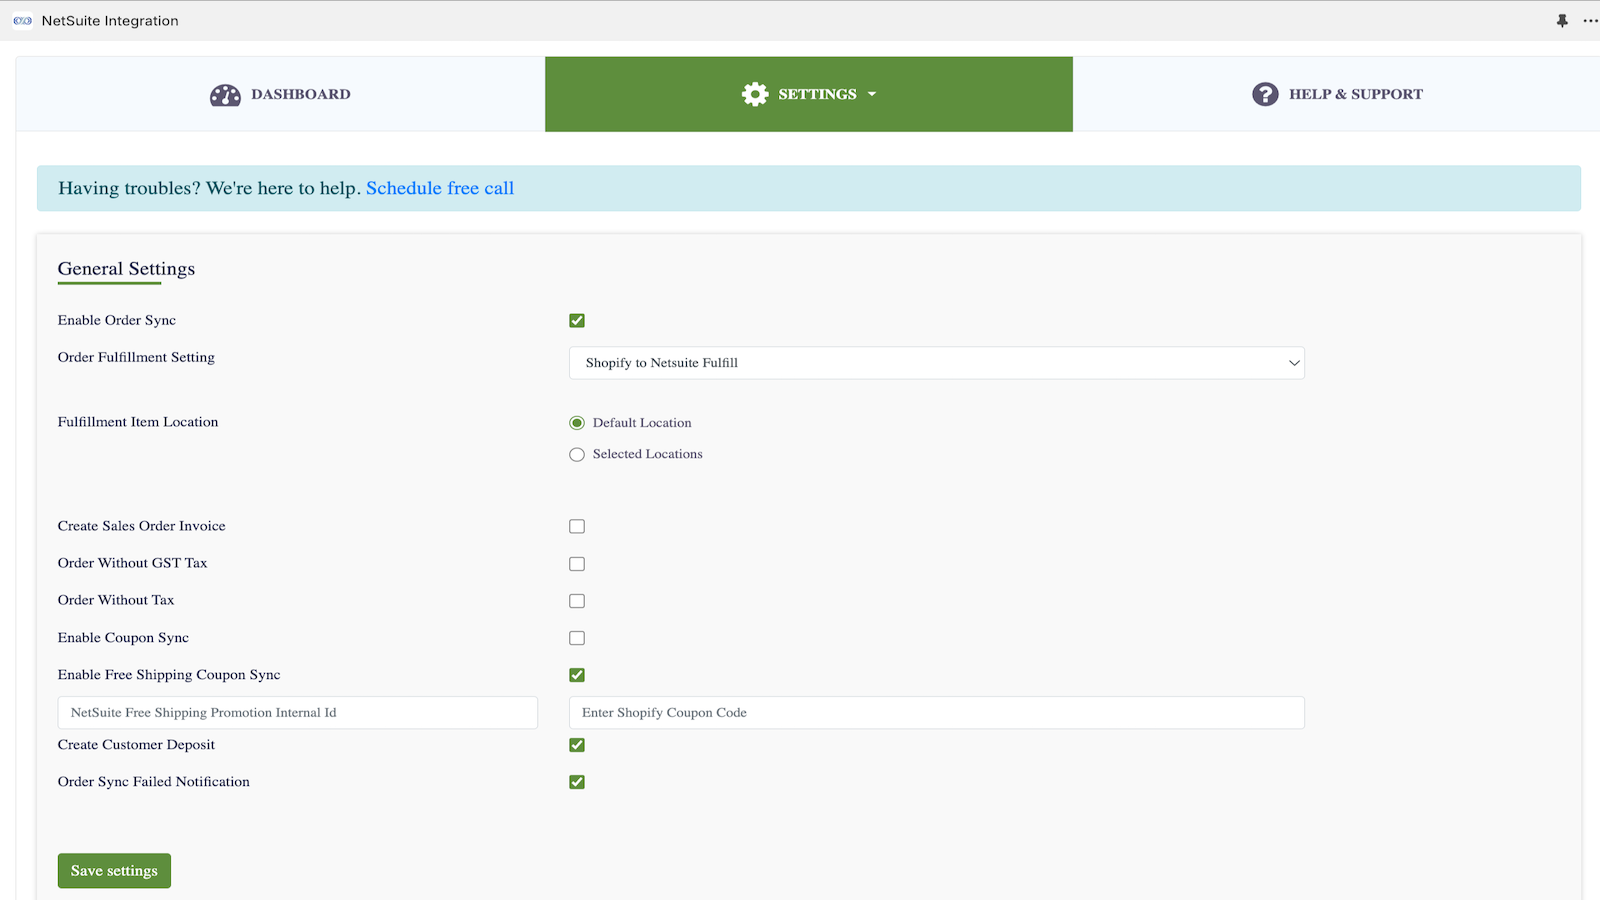
Task: Open the Order Fulfillment Setting dropdown
Action: click(937, 363)
